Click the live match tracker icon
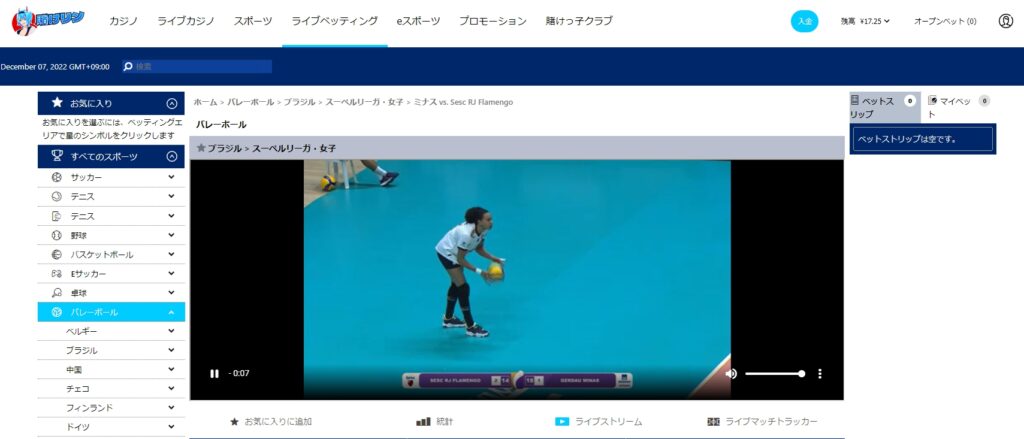The image size is (1024, 439). click(x=714, y=421)
